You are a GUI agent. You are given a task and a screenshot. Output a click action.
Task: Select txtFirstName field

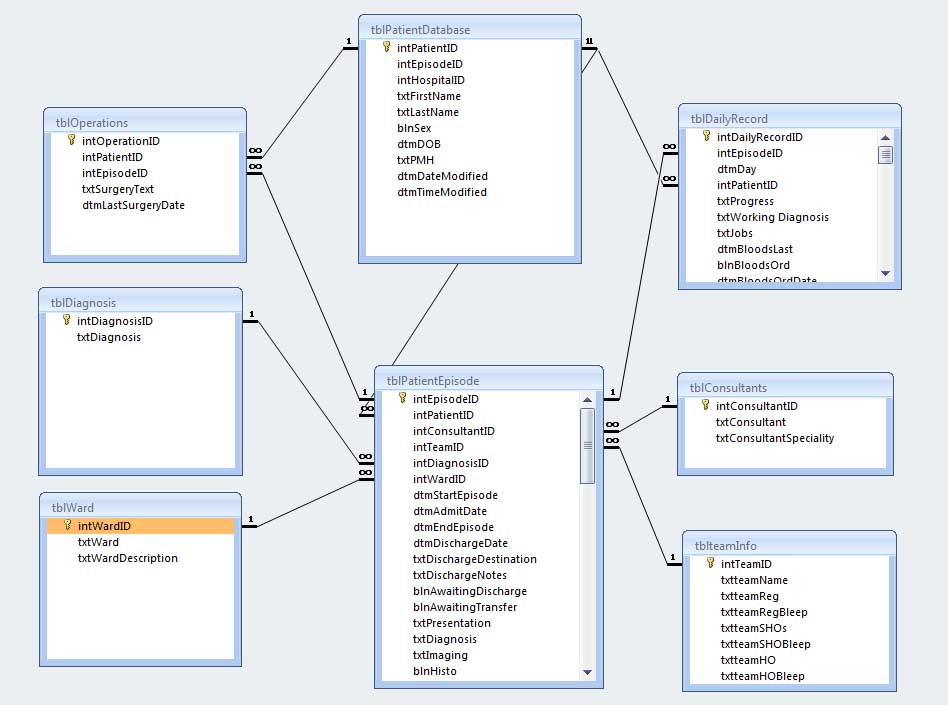tap(429, 96)
